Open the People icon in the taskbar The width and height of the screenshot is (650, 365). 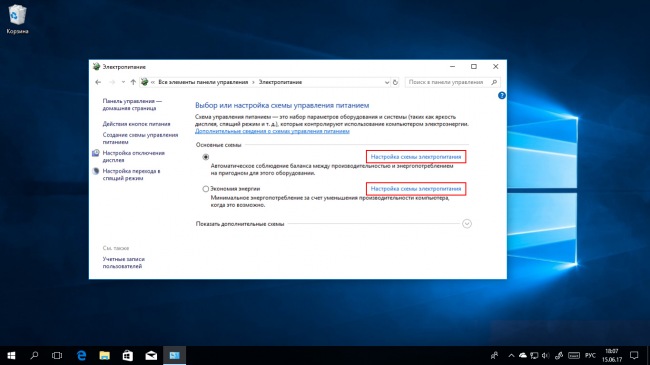pyautogui.click(x=494, y=355)
